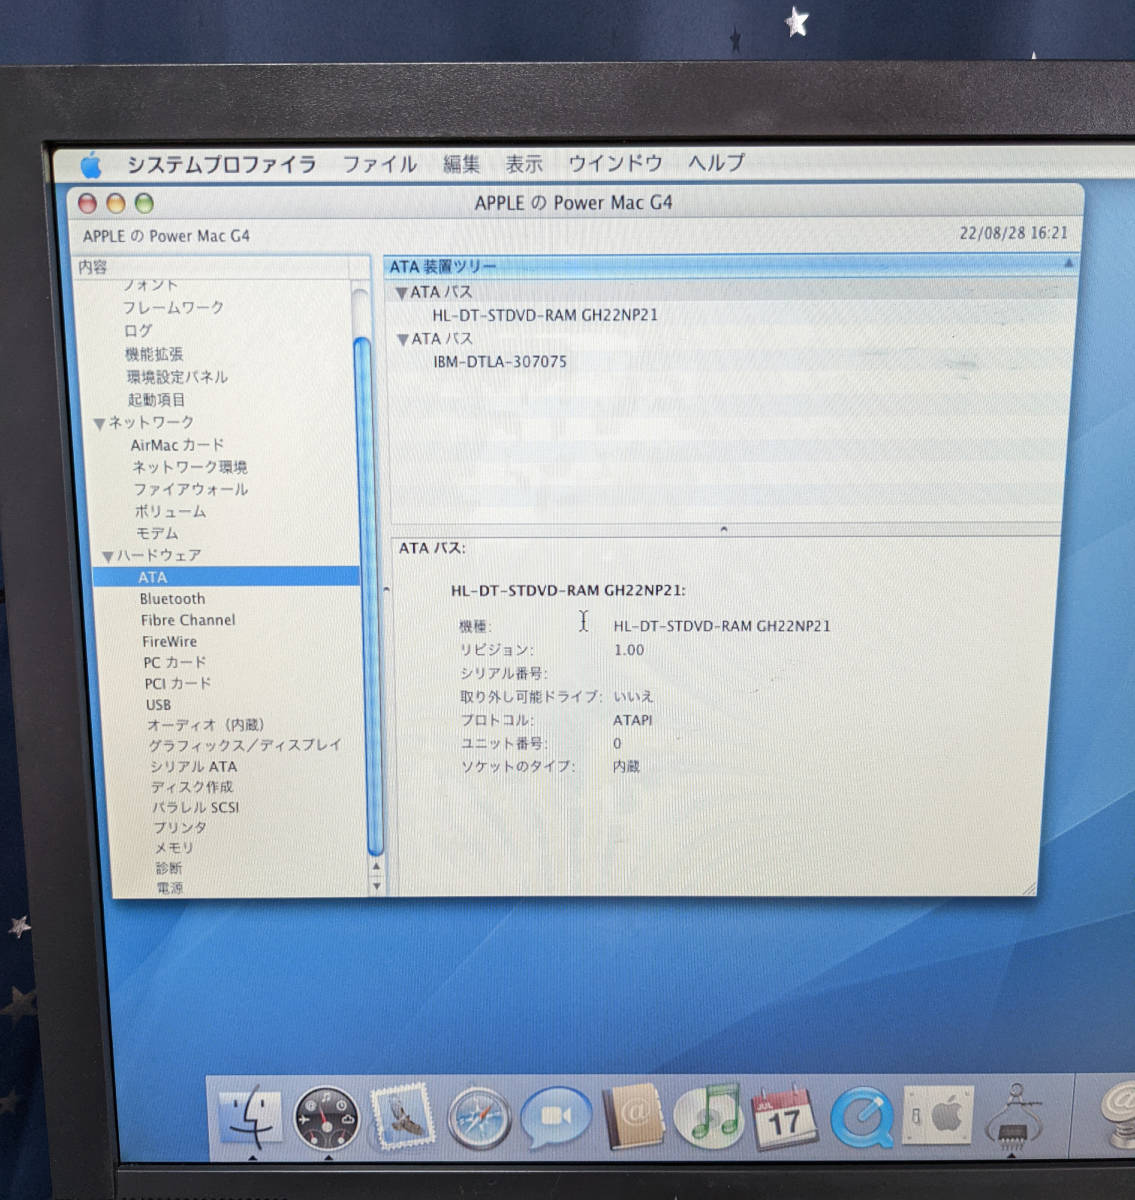Select ネットワーク環境 in sidebar

click(x=190, y=467)
